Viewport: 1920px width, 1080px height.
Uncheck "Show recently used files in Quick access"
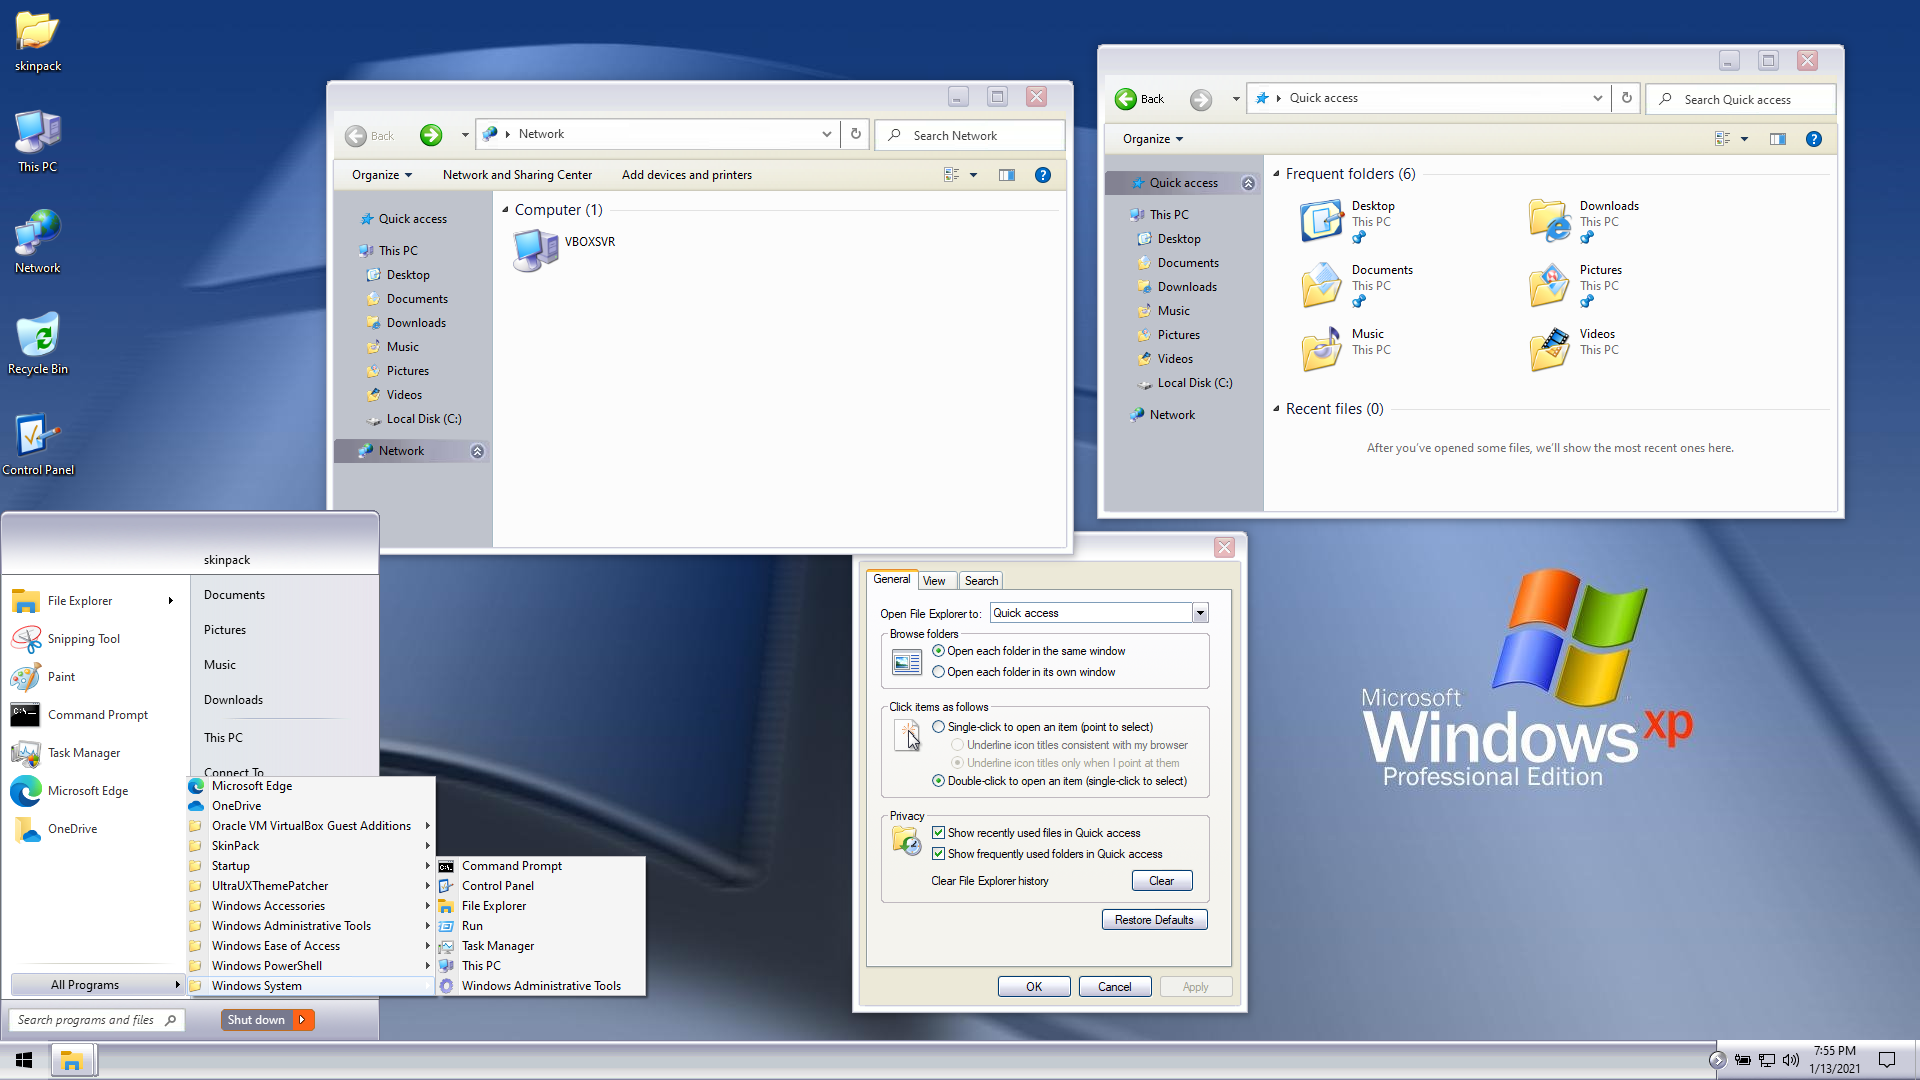[938, 833]
